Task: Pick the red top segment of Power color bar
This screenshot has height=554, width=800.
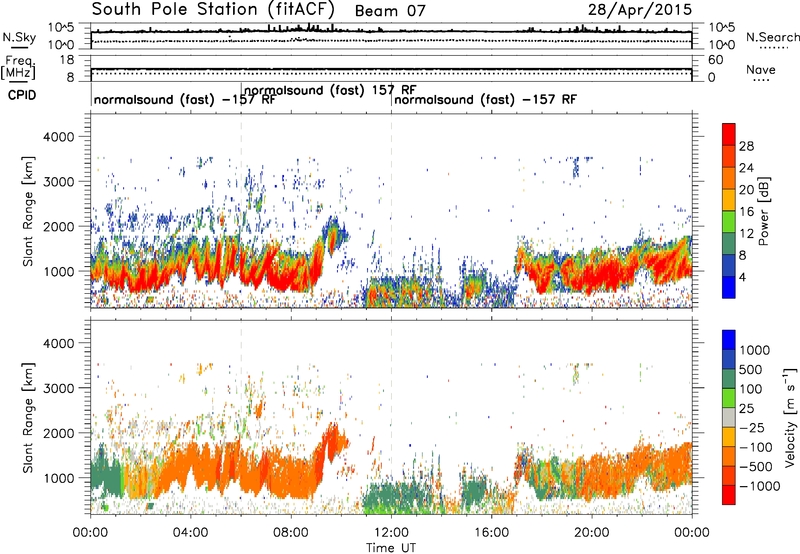Action: (729, 134)
